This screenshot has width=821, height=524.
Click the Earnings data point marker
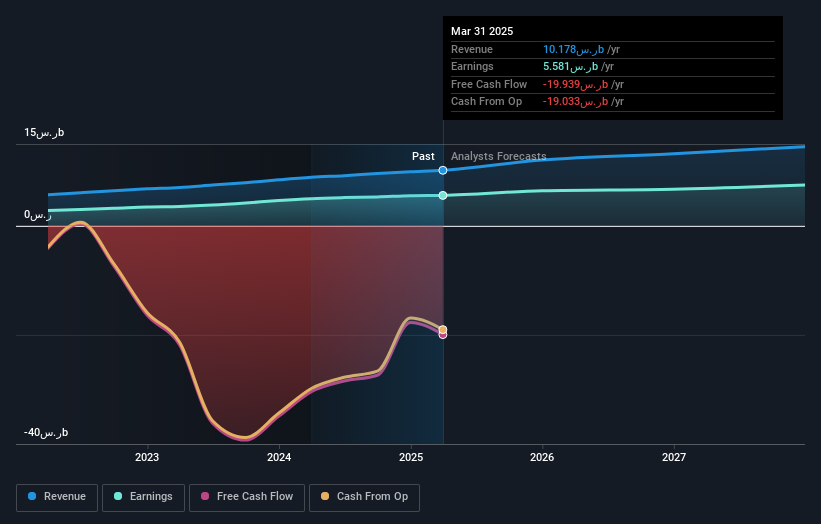(x=443, y=195)
